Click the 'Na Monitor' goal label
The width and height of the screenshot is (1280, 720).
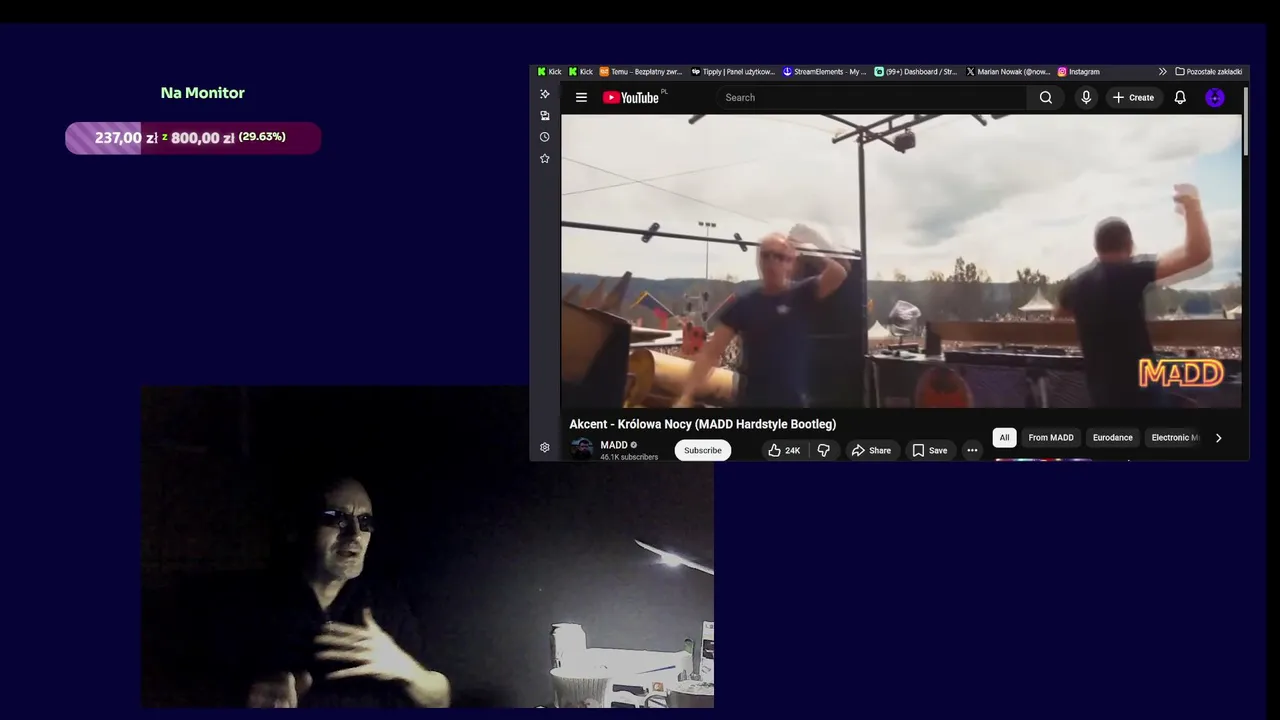[x=203, y=93]
